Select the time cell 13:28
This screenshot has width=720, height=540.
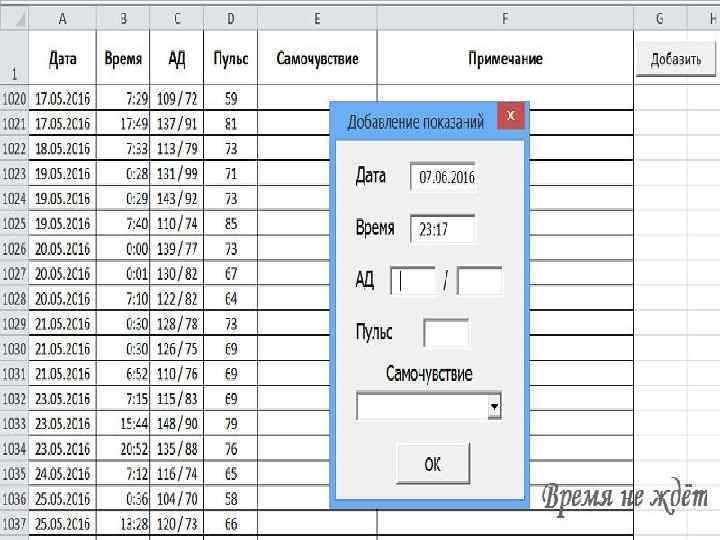(123, 524)
